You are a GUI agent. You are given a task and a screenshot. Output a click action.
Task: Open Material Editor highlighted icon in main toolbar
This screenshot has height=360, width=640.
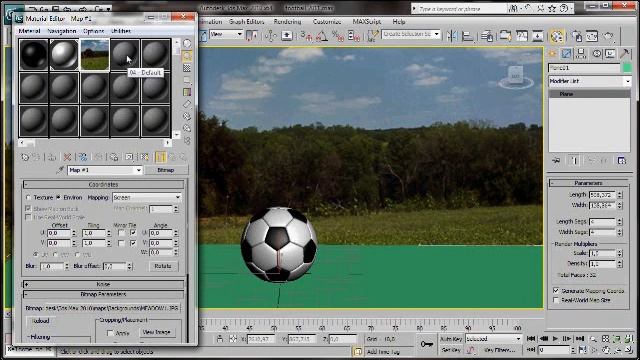pyautogui.click(x=557, y=36)
